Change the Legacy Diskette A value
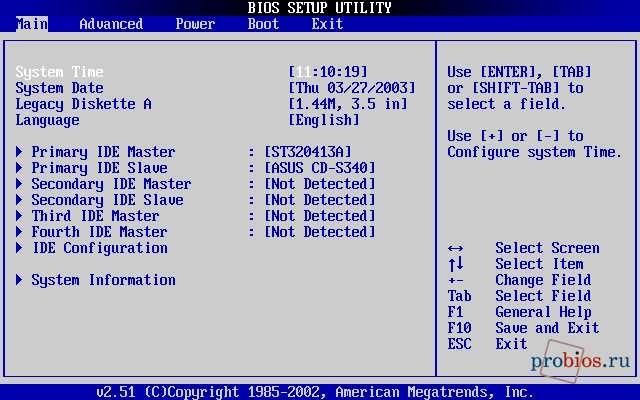The width and height of the screenshot is (640, 400). tap(348, 104)
